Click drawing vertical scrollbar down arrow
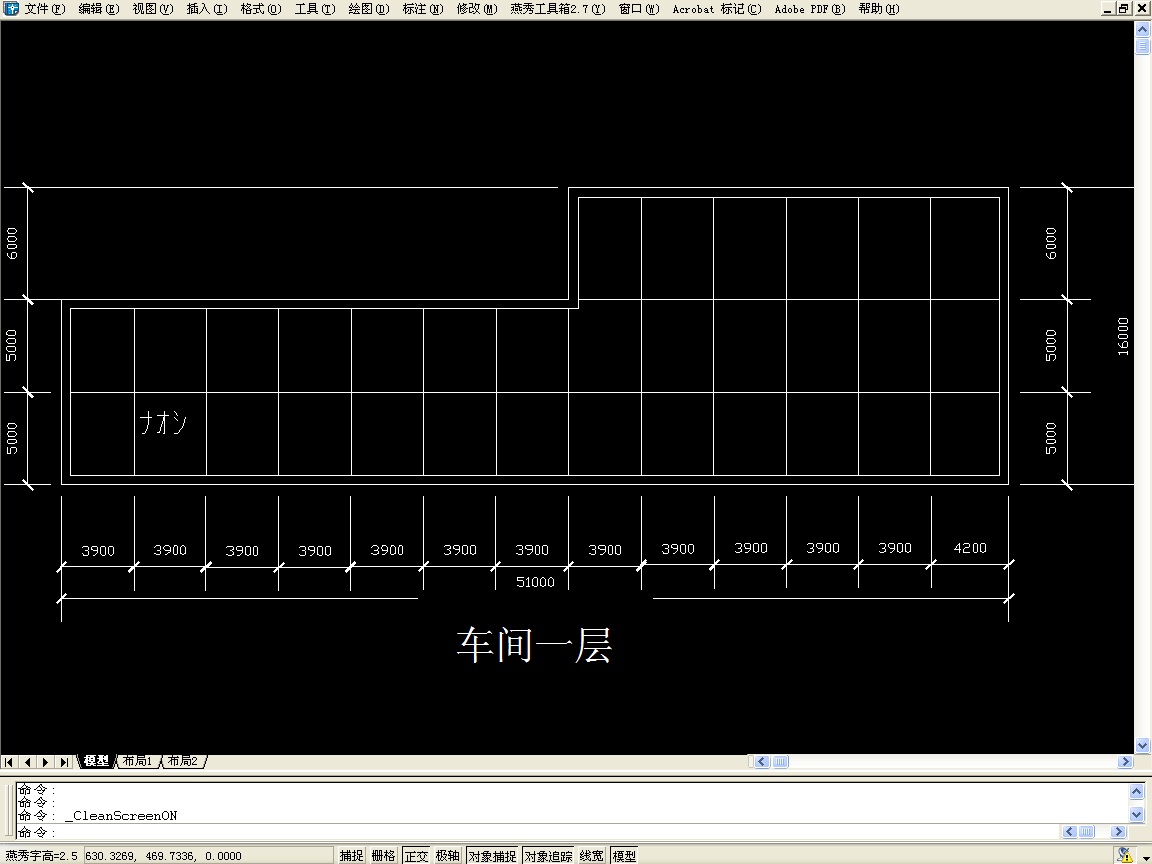Screen dimensions: 1152x864 pos(1142,746)
